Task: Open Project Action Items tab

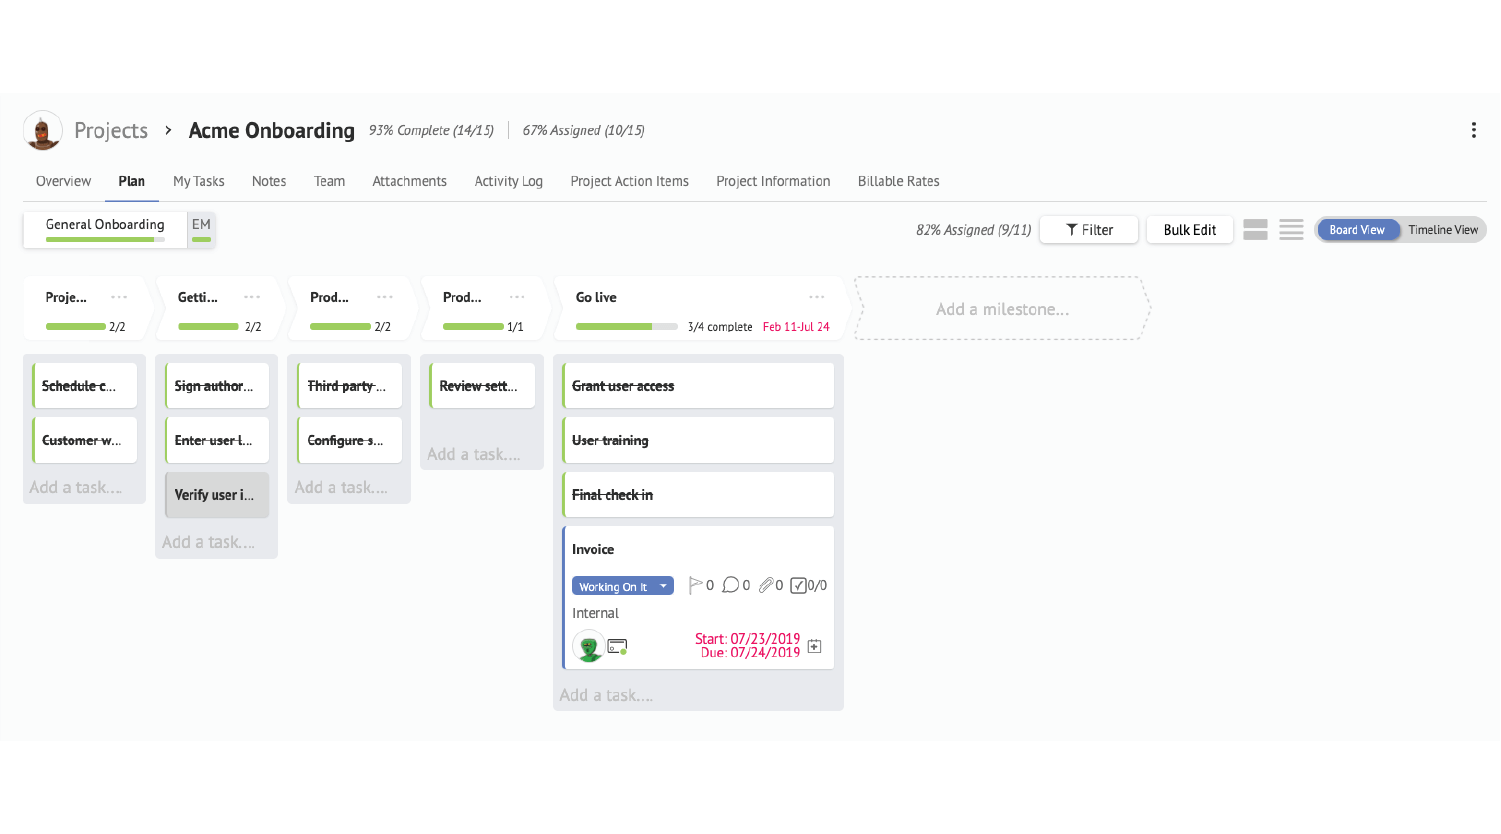Action: pyautogui.click(x=629, y=181)
